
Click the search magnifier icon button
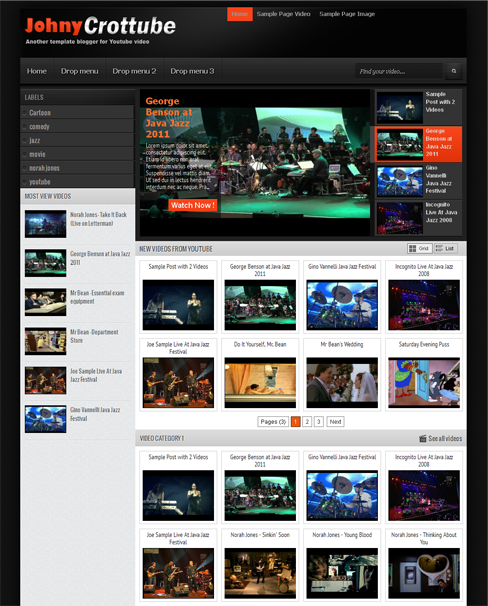point(454,71)
